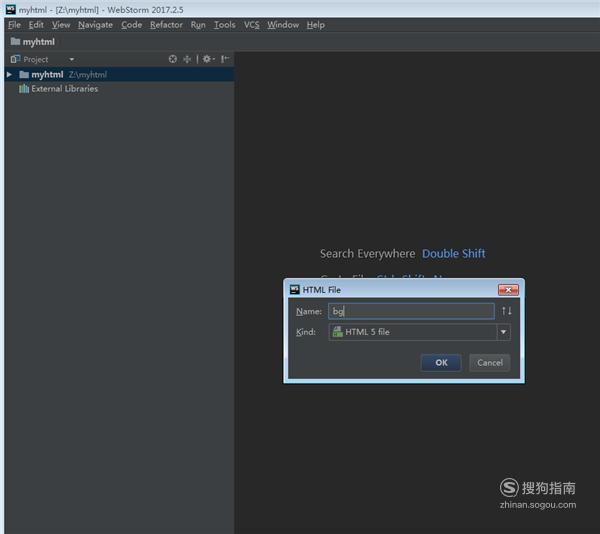
Task: Close the HTML File dialog
Action: pyautogui.click(x=508, y=290)
